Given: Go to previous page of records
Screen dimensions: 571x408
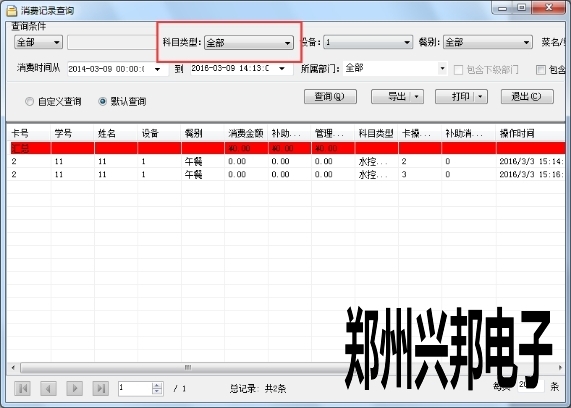Looking at the screenshot, I should pyautogui.click(x=48, y=388).
